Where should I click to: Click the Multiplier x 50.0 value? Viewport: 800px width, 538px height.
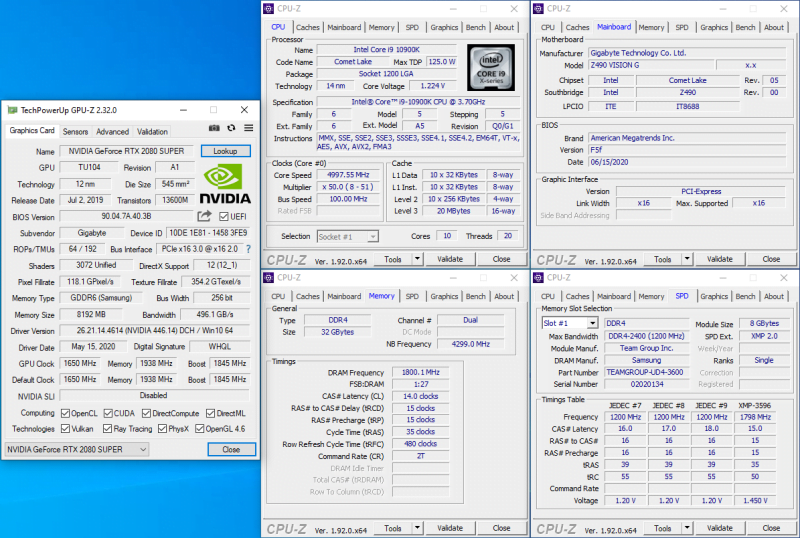coord(348,187)
